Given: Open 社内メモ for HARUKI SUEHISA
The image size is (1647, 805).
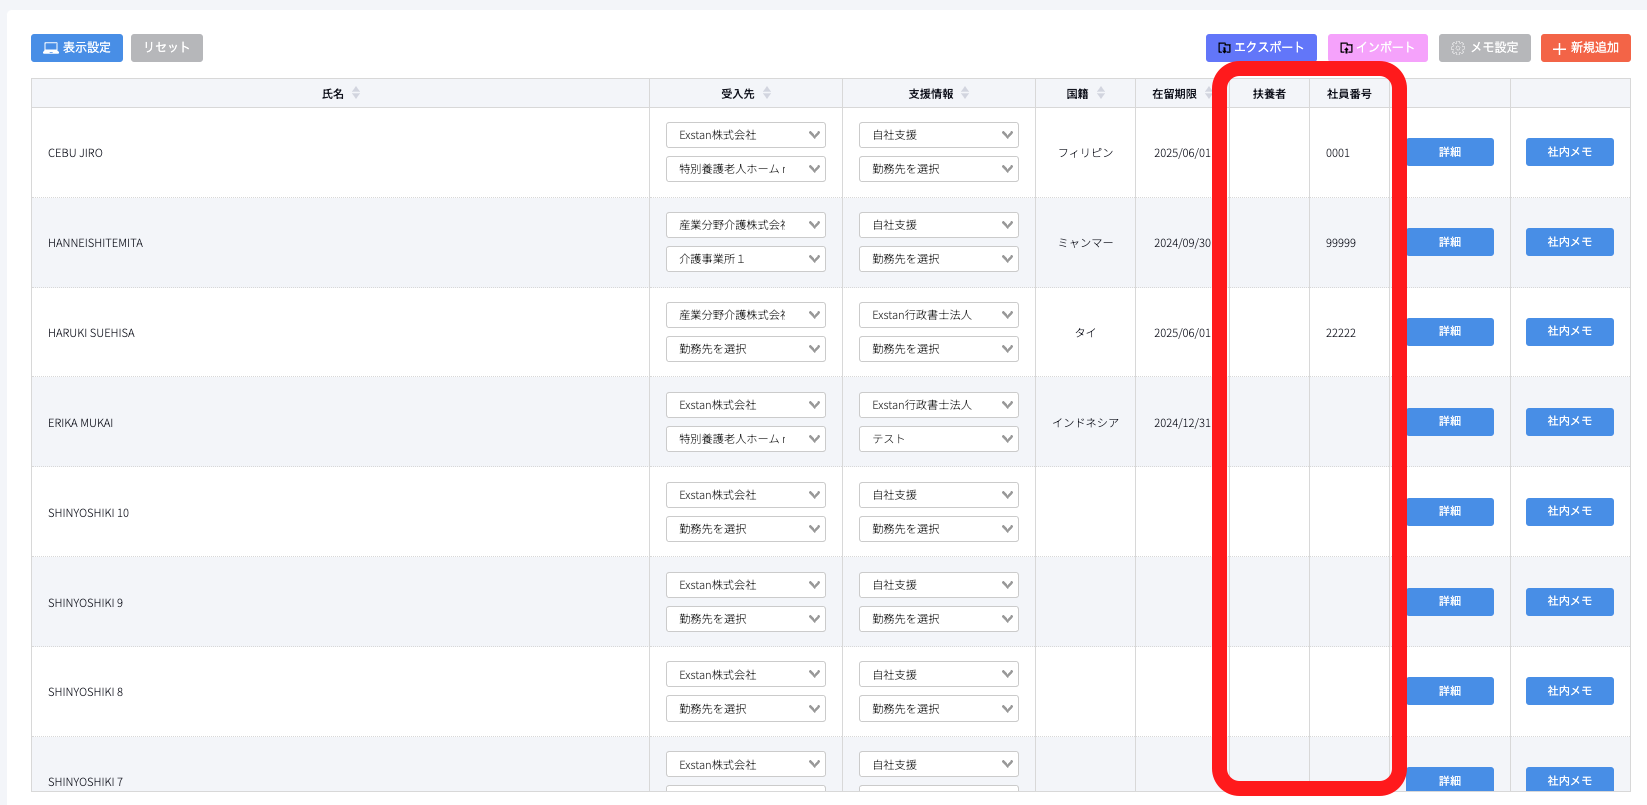Looking at the screenshot, I should pos(1569,332).
